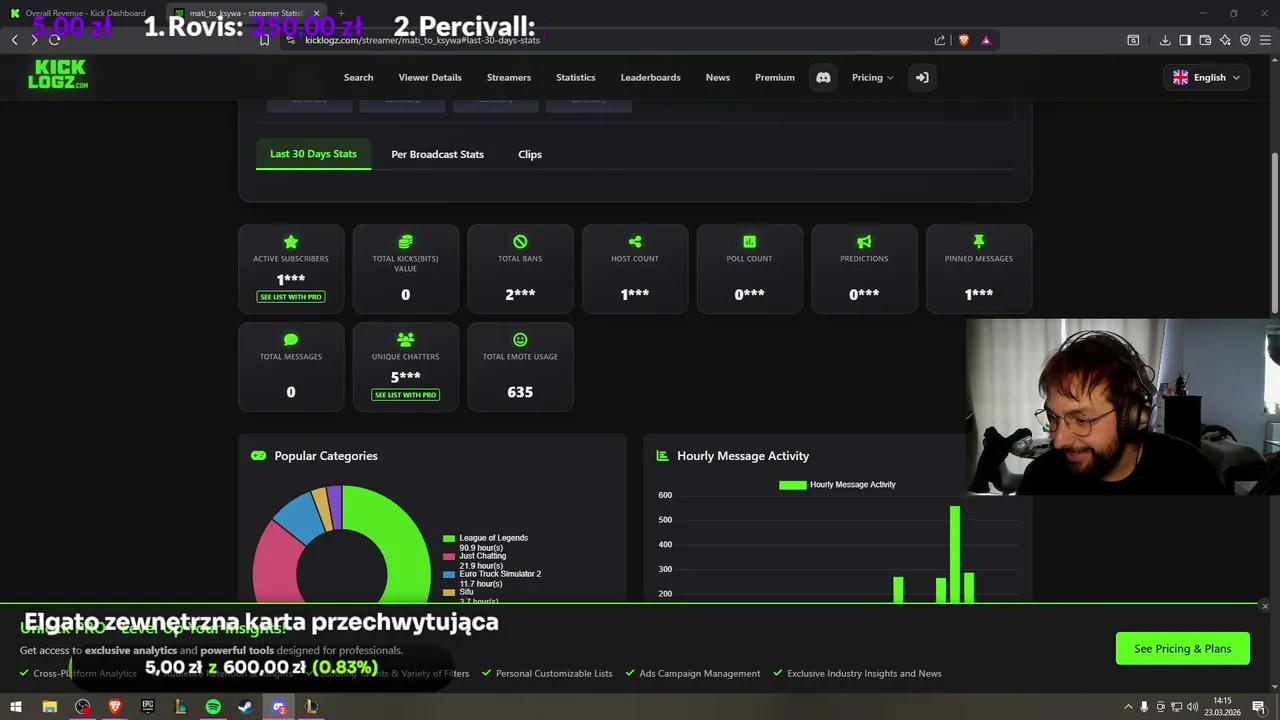The height and width of the screenshot is (720, 1280).
Task: Open the Clips tab
Action: [x=530, y=154]
